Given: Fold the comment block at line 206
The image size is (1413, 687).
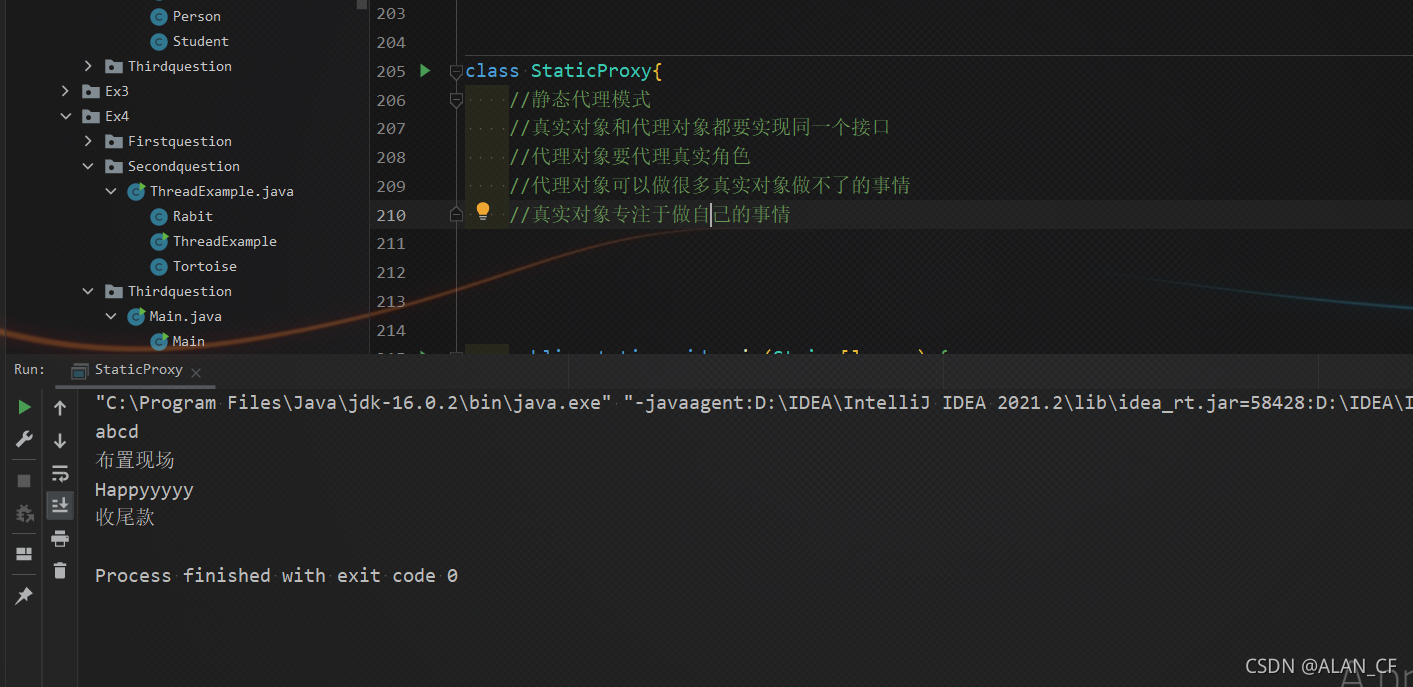Looking at the screenshot, I should point(456,100).
